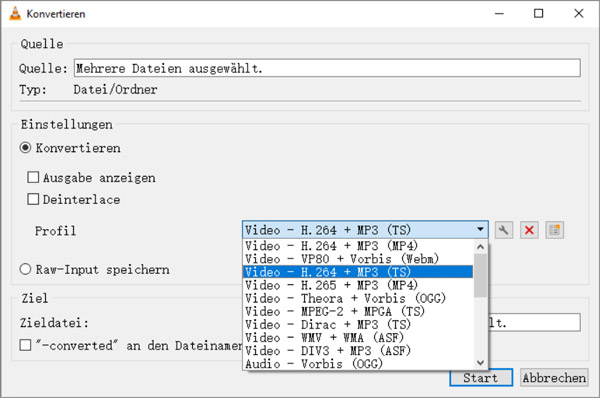Choose Video - H.265 + MP3 (MP4)
This screenshot has height=398, width=600.
[358, 285]
